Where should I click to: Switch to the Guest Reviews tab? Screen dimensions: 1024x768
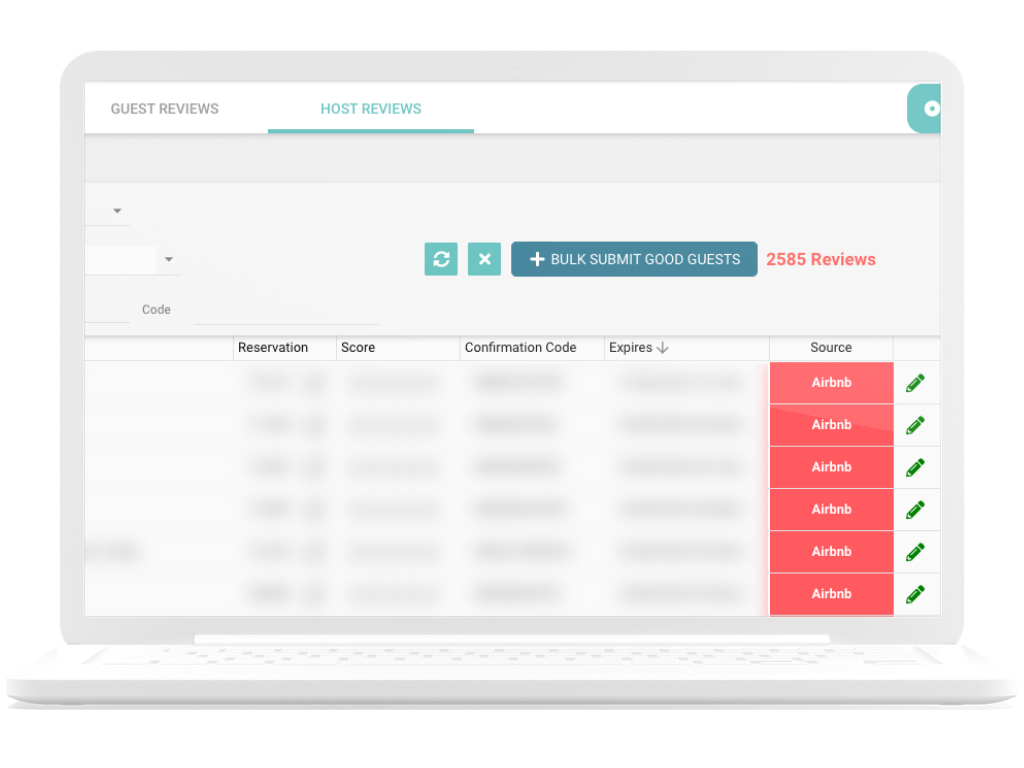[x=165, y=109]
